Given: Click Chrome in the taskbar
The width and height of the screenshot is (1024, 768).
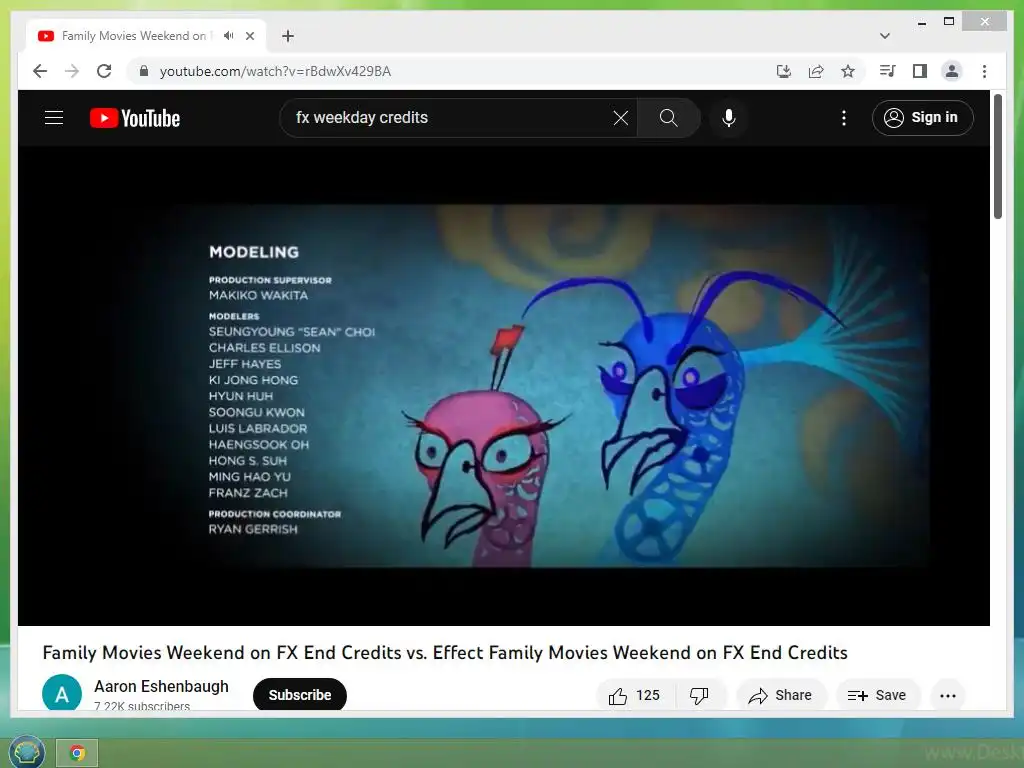Looking at the screenshot, I should point(77,753).
